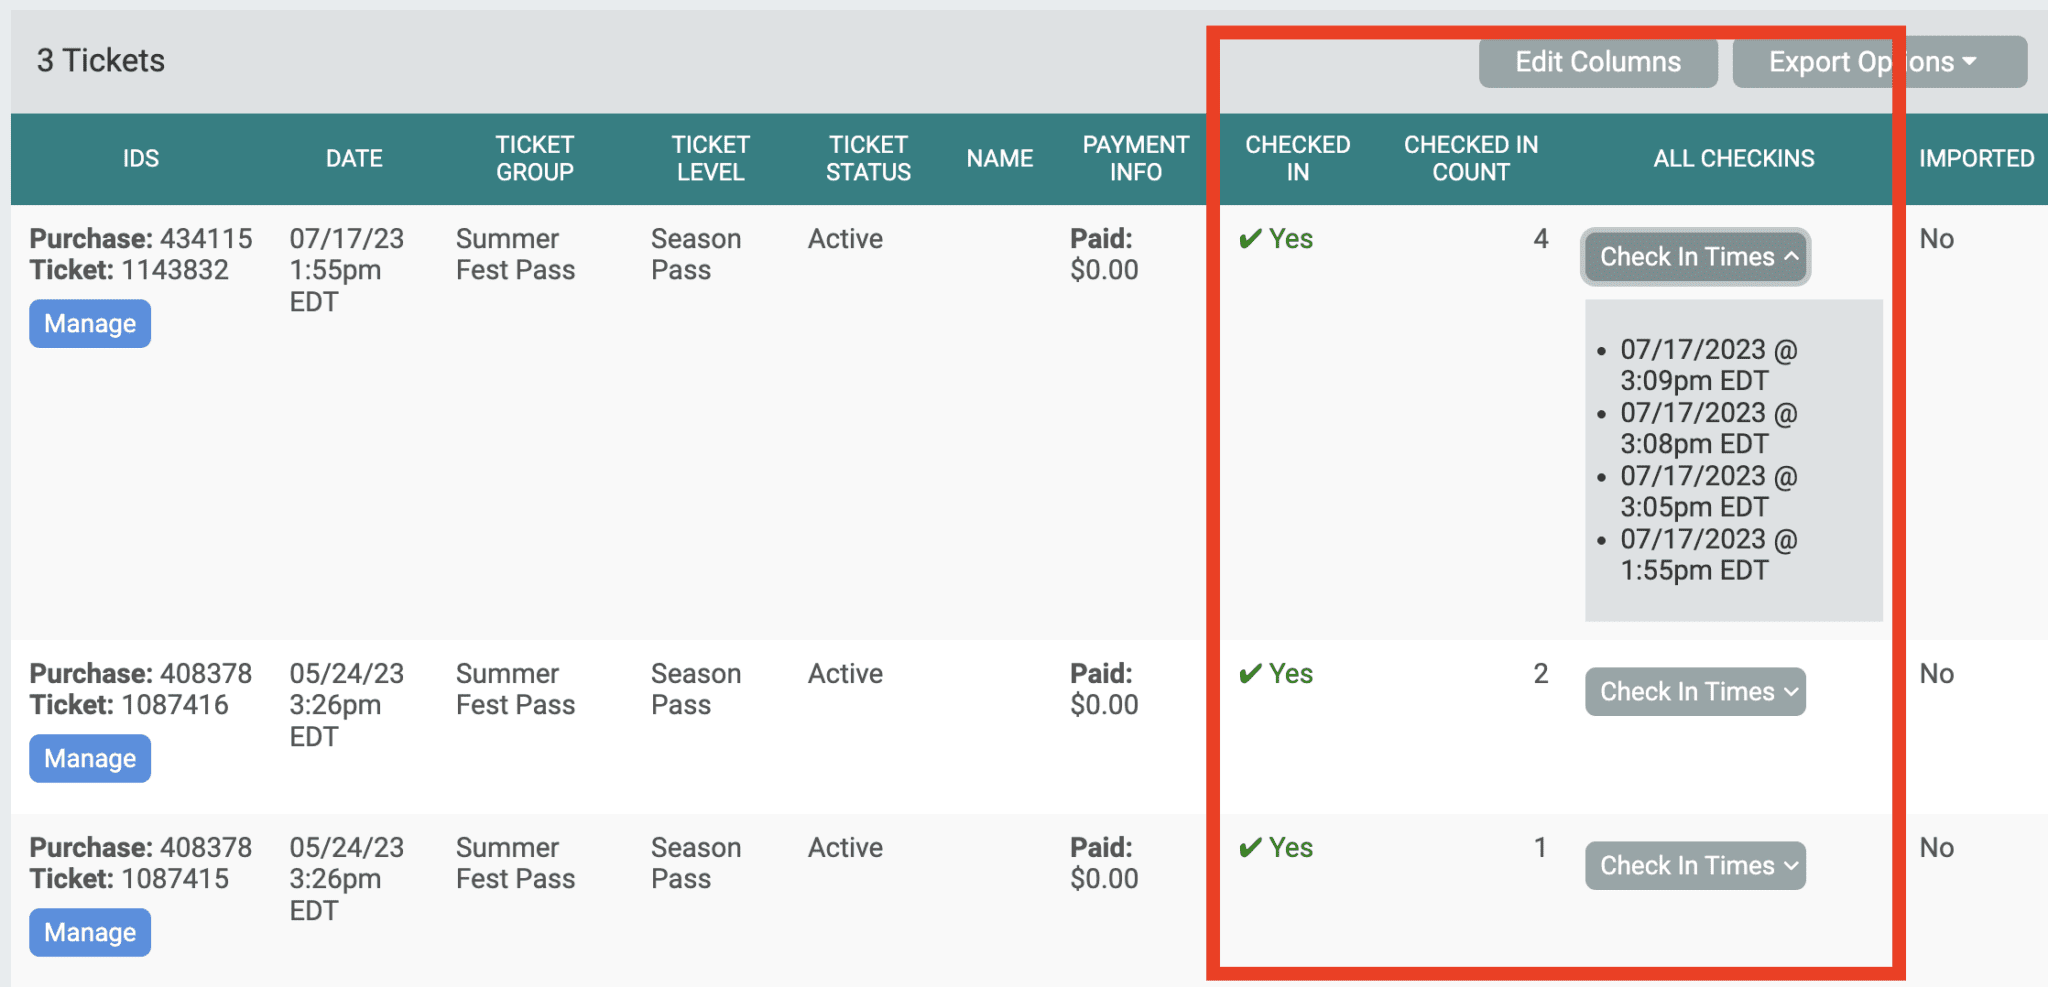Click Manage for ticket 1087415
Screen dimensions: 2048x987
(x=89, y=932)
